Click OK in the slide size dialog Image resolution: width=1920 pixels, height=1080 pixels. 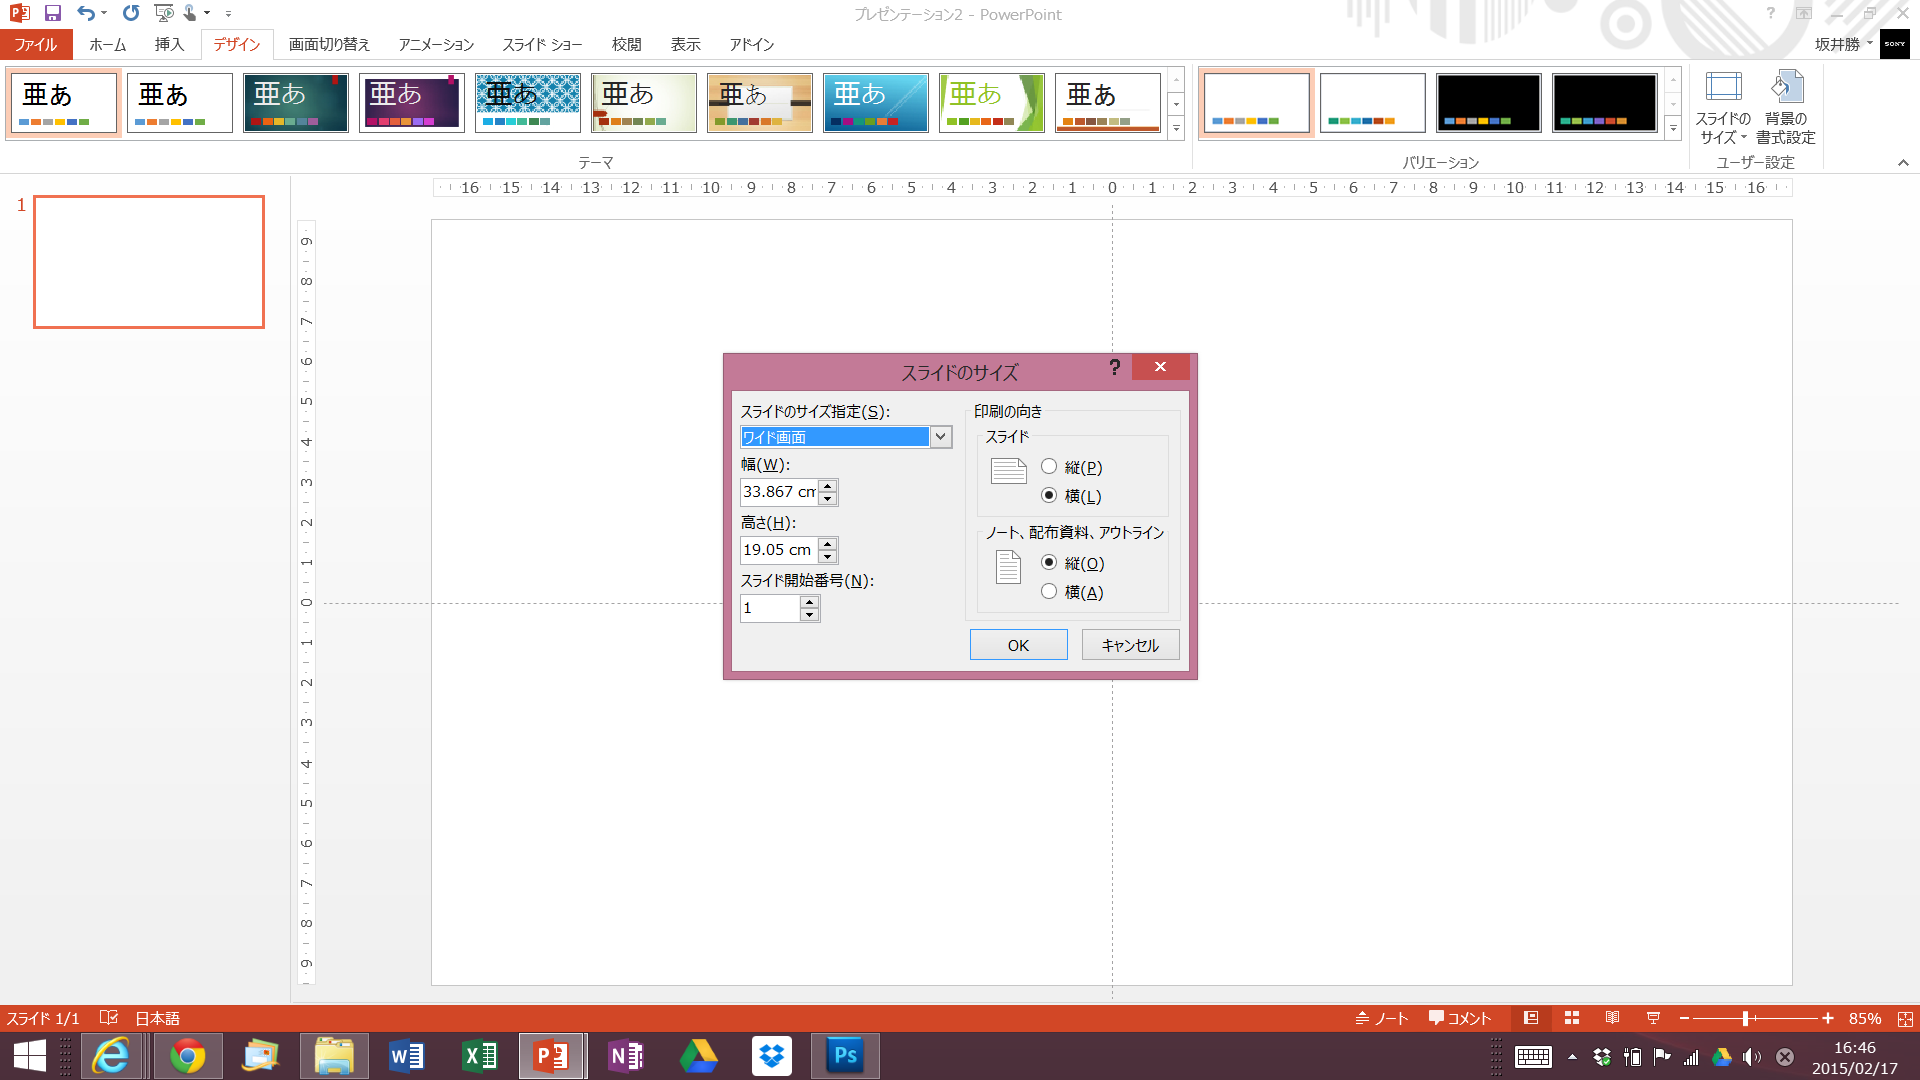1018,645
